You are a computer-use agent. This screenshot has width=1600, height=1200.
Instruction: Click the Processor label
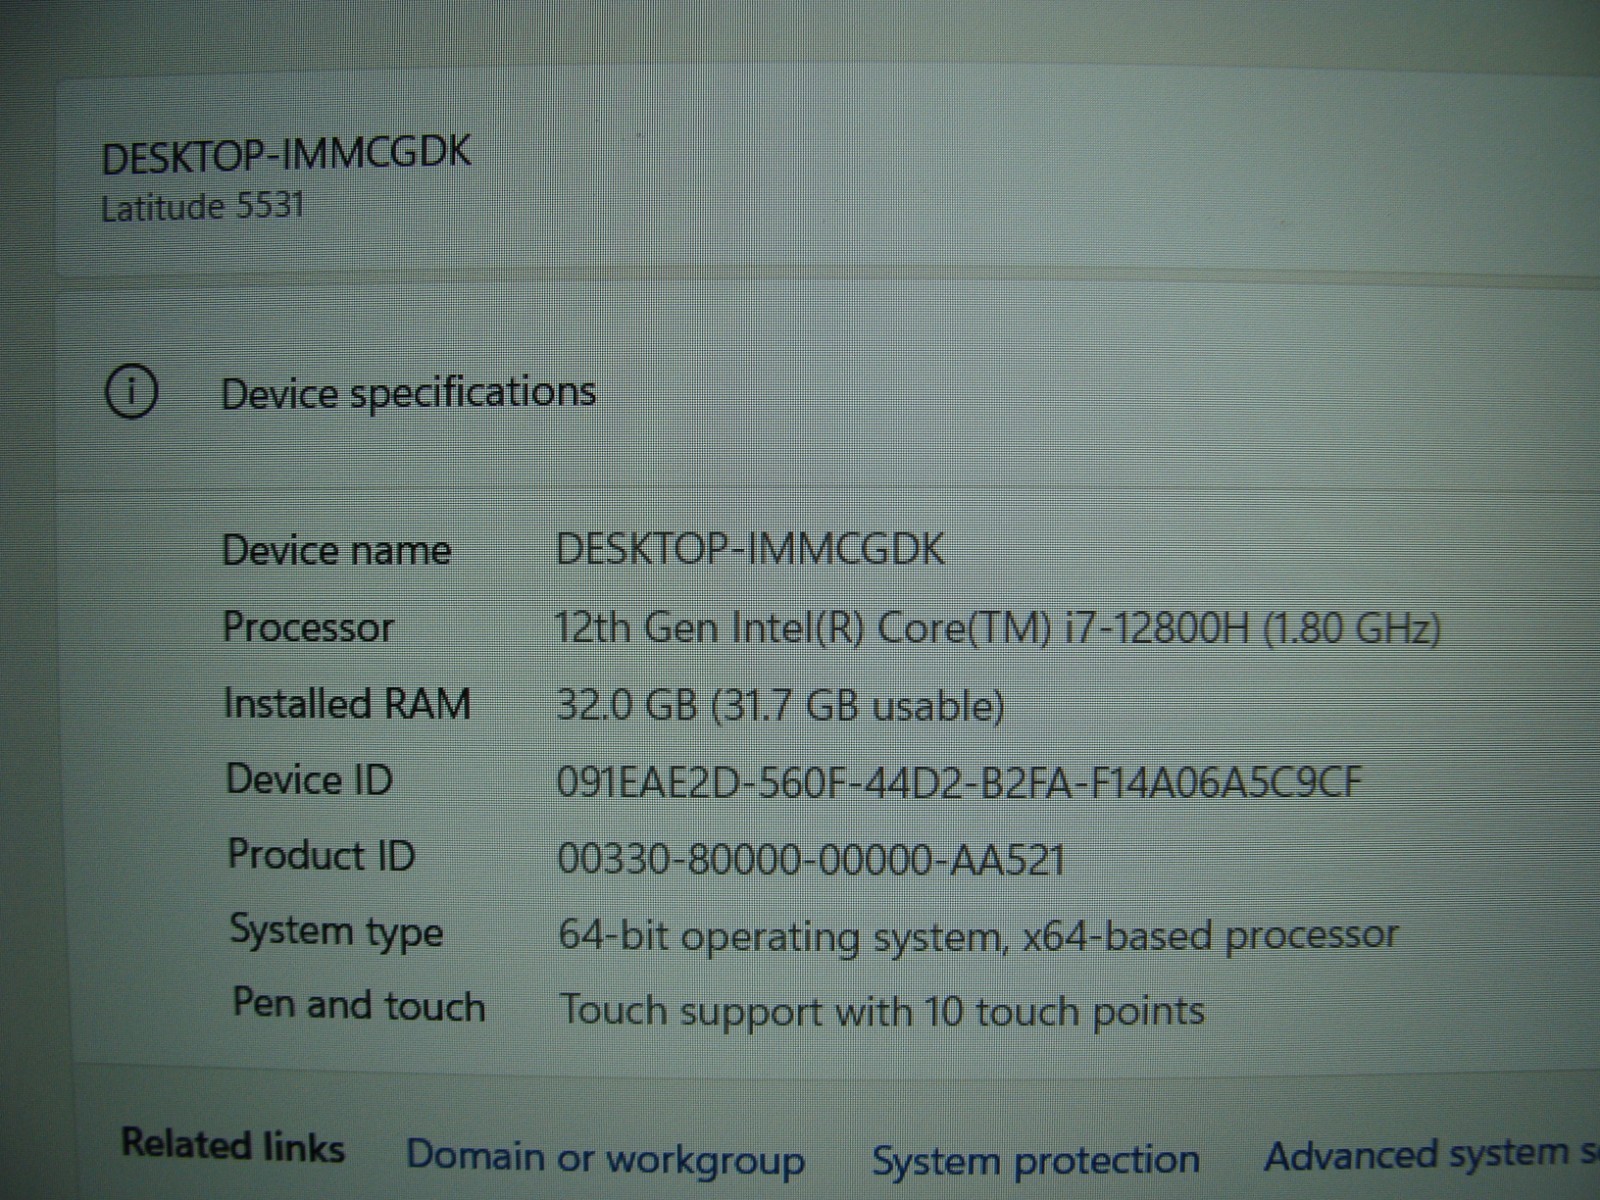point(308,627)
